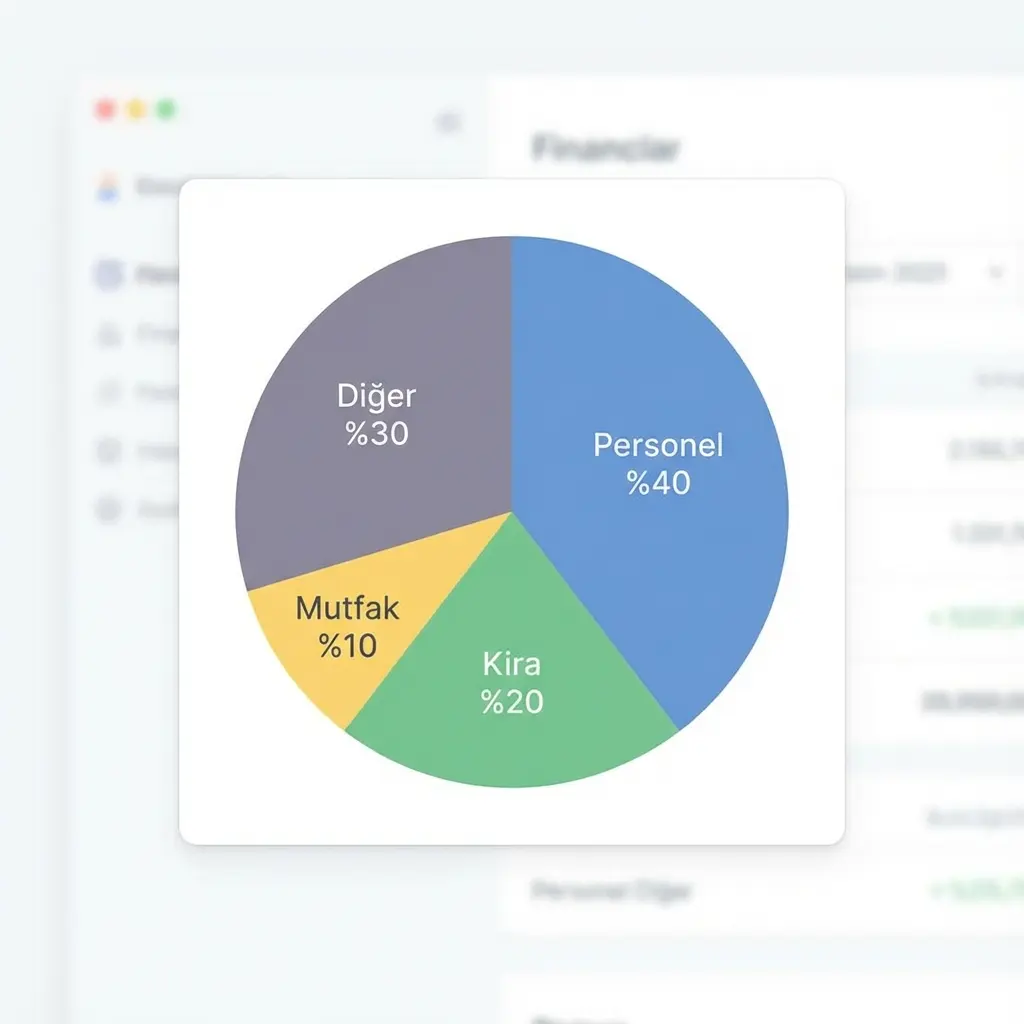1024x1024 pixels.
Task: Click the first amount in the financial table
Action: pos(985,452)
